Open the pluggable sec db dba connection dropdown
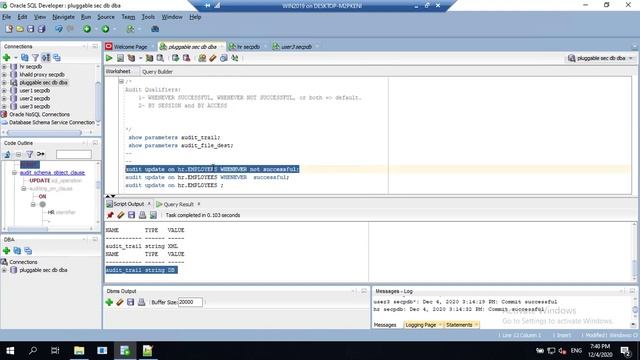The height and width of the screenshot is (360, 640). [631, 58]
